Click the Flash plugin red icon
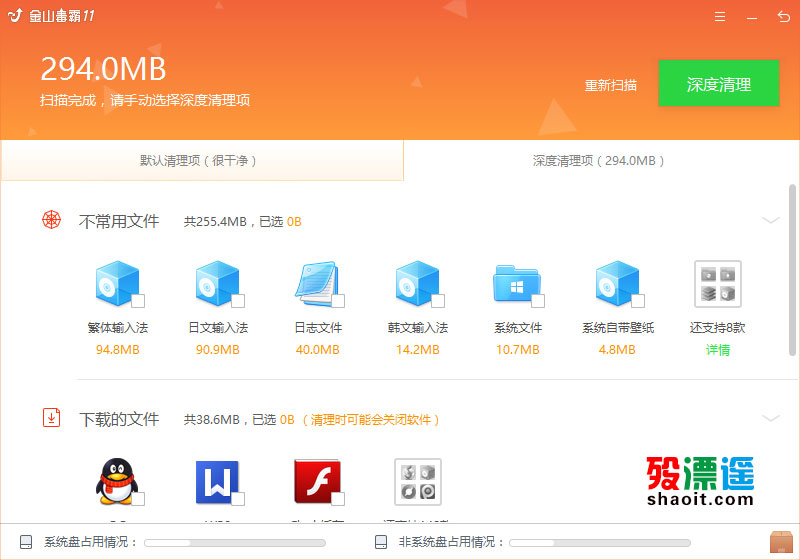This screenshot has width=800, height=560. (317, 481)
